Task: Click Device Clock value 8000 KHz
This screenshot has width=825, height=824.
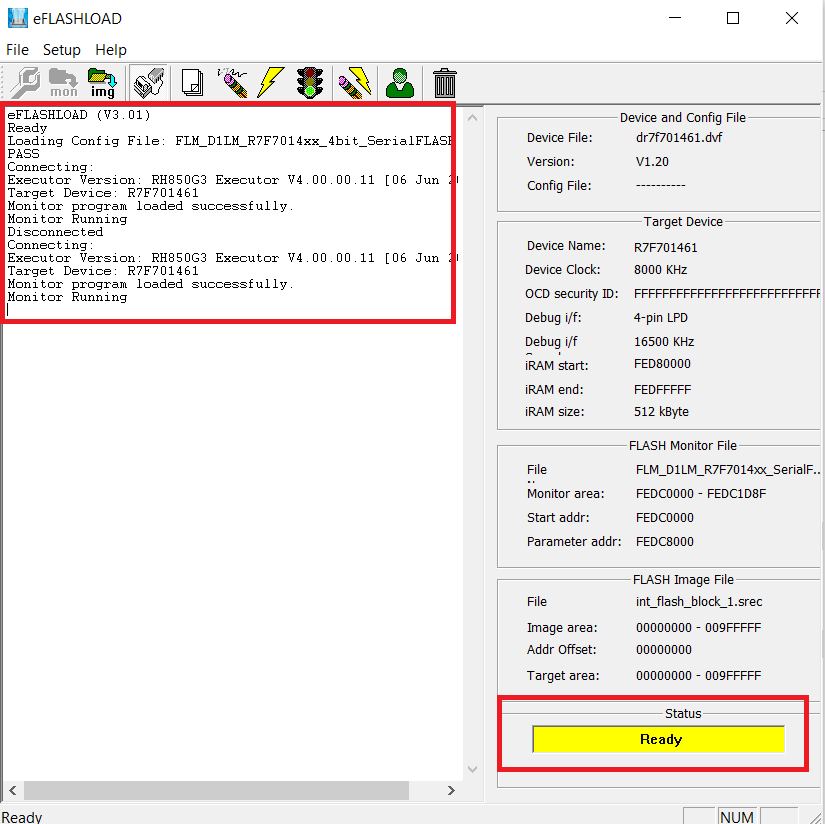Action: (x=660, y=270)
